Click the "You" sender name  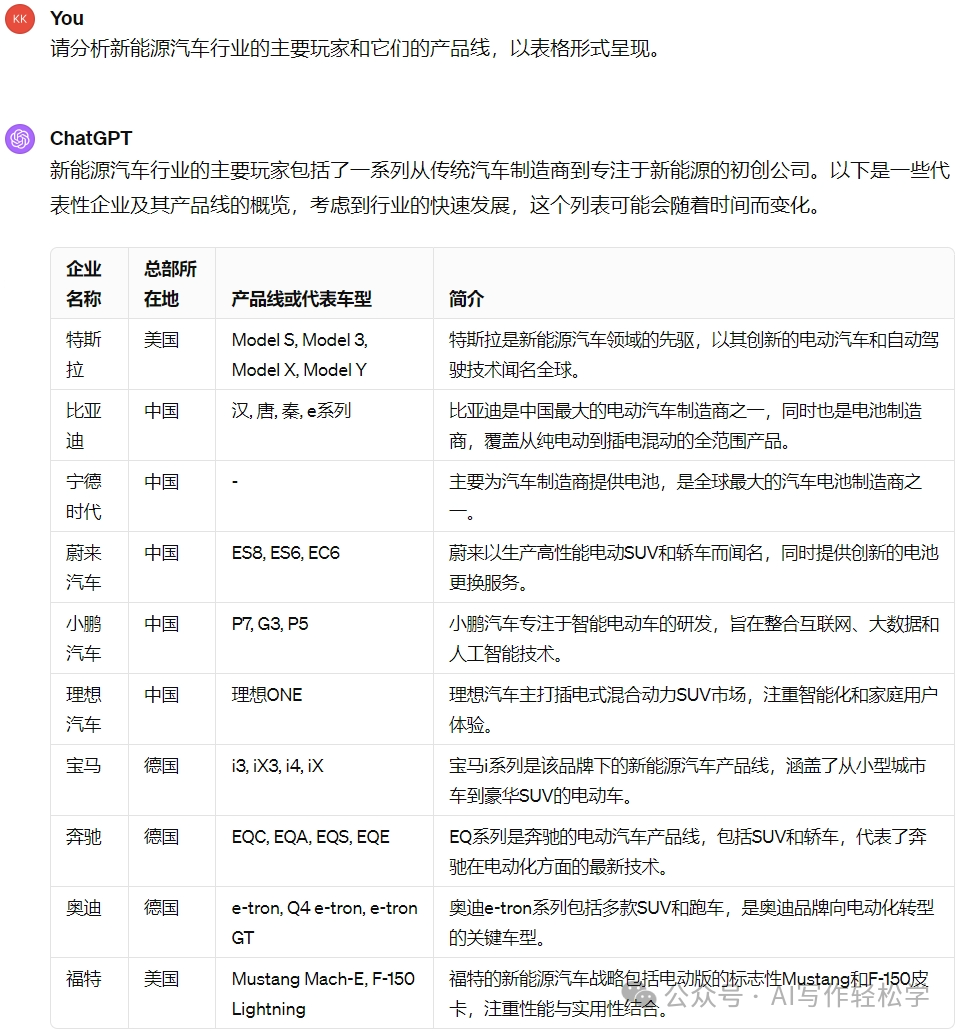[x=67, y=18]
